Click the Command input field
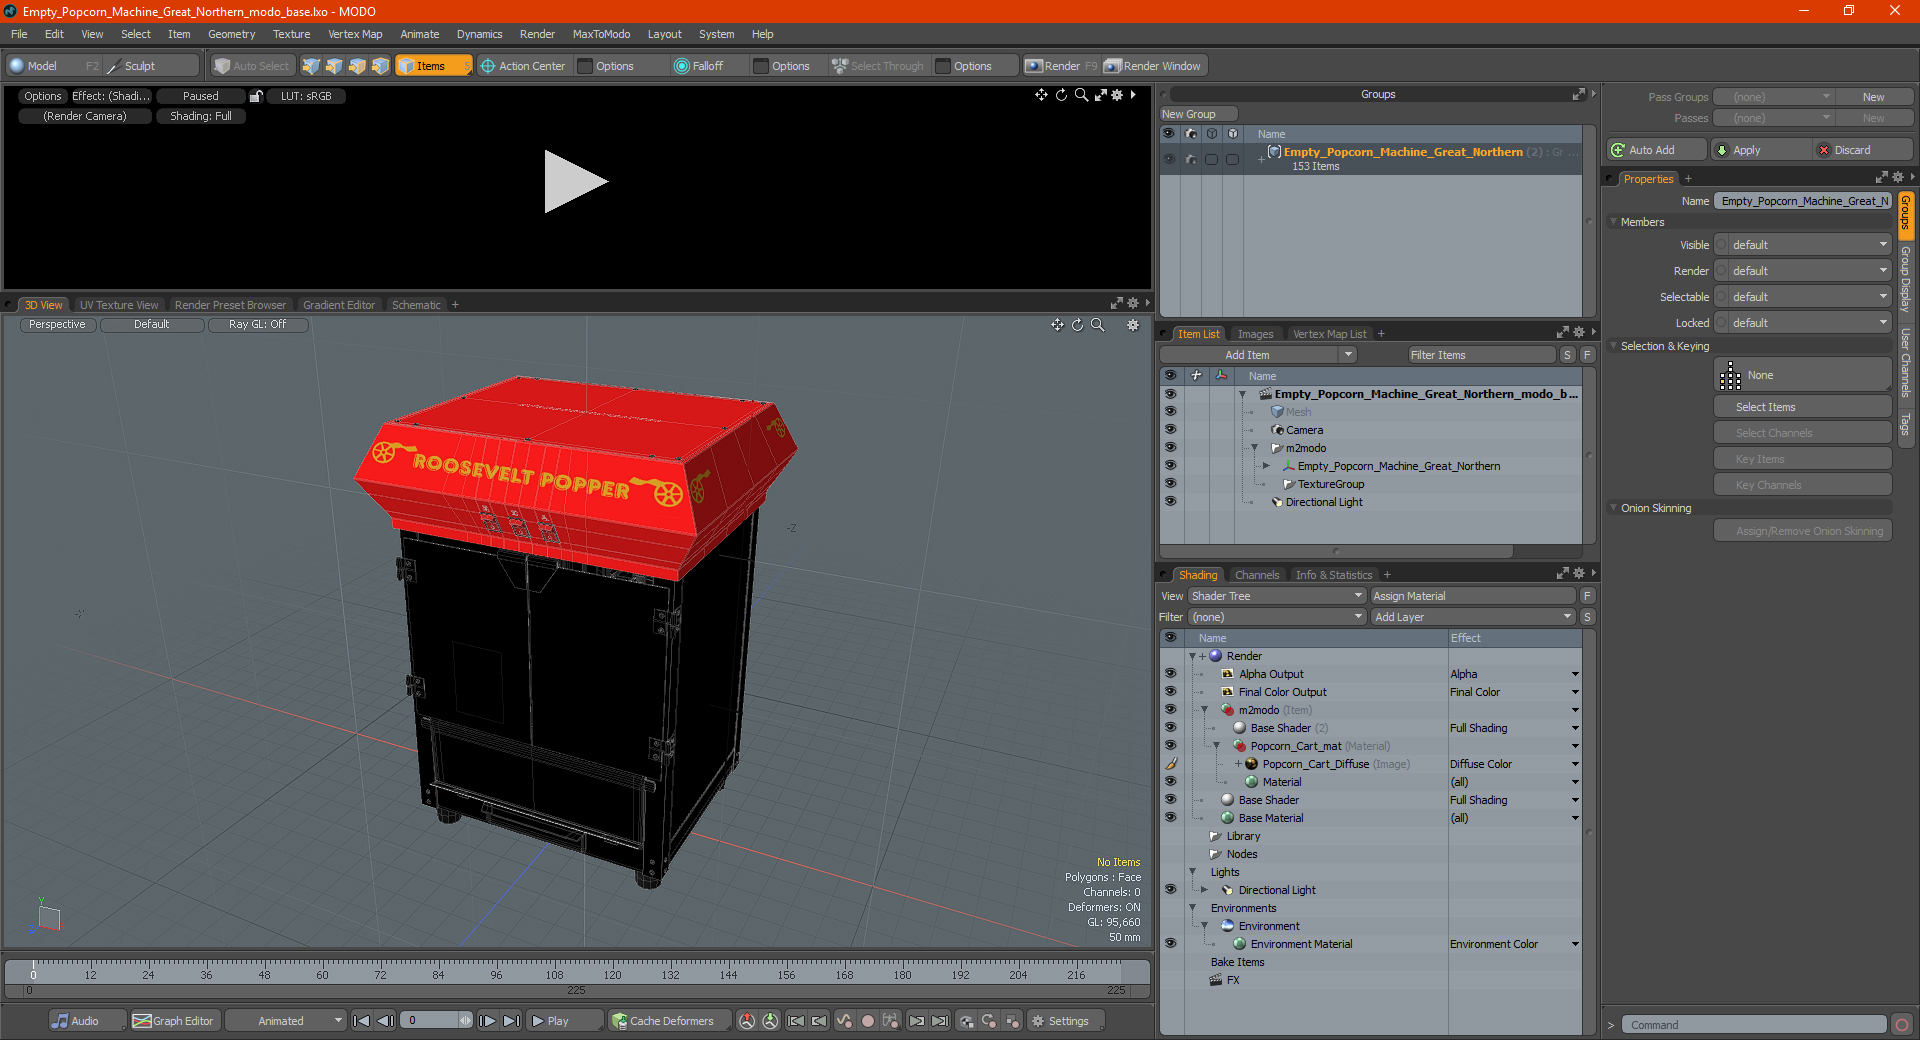The height and width of the screenshot is (1040, 1920). (1752, 1025)
